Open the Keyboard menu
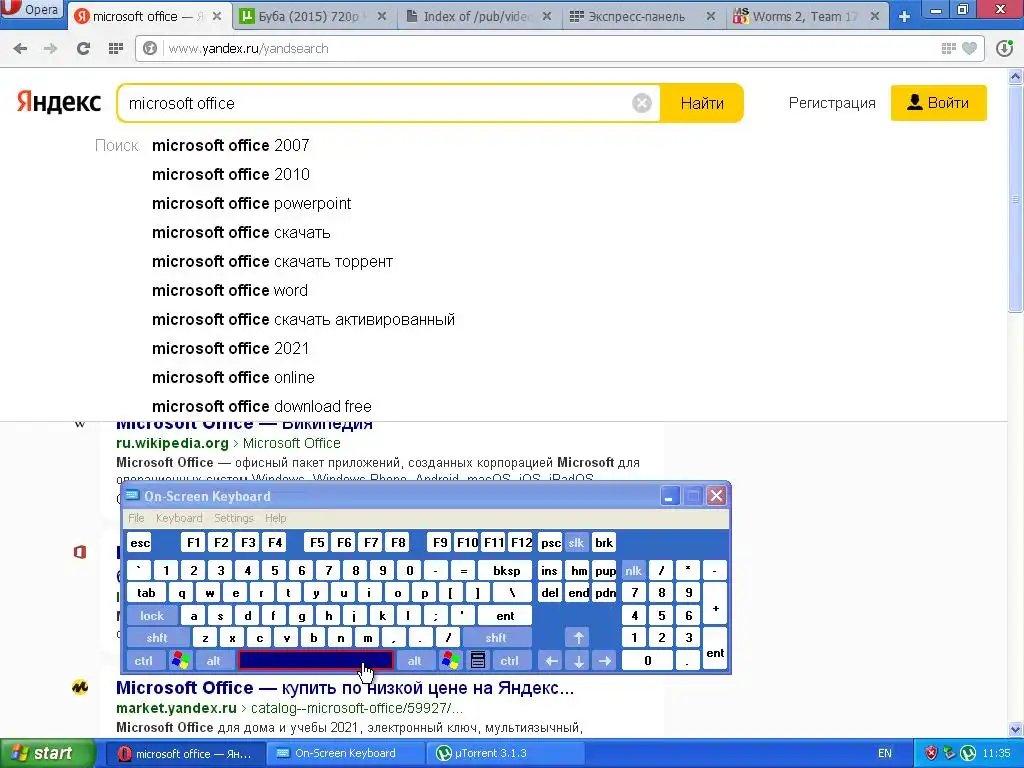 179,518
